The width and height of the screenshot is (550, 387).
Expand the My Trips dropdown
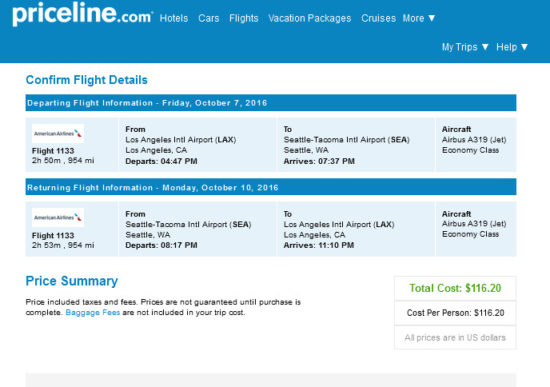(465, 47)
